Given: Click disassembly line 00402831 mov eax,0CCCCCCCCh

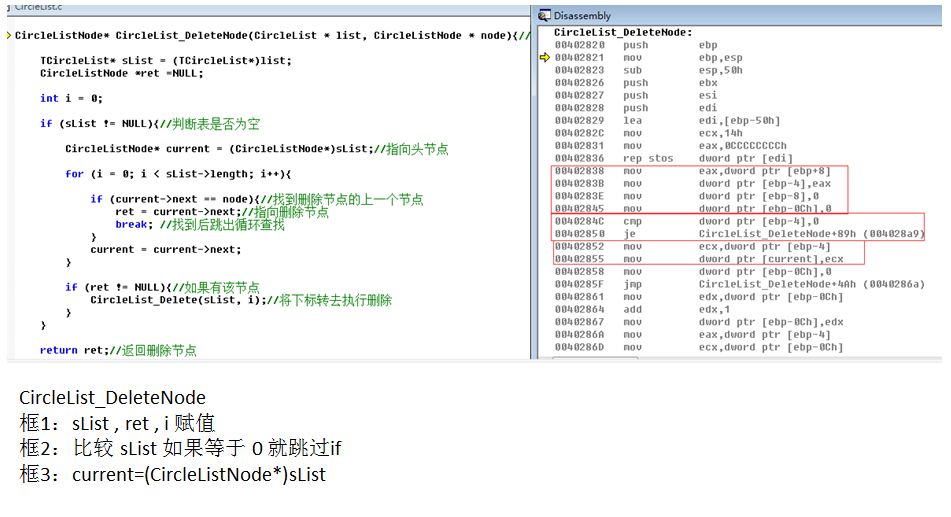Looking at the screenshot, I should coord(670,146).
